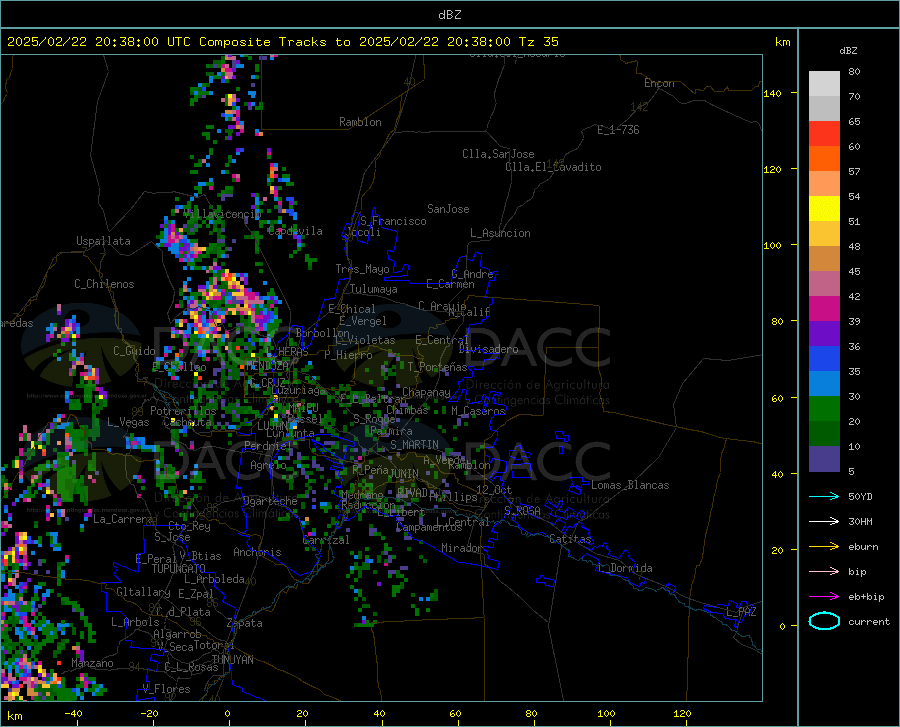
Task: Click the Divisadero label on the map
Action: click(x=488, y=349)
